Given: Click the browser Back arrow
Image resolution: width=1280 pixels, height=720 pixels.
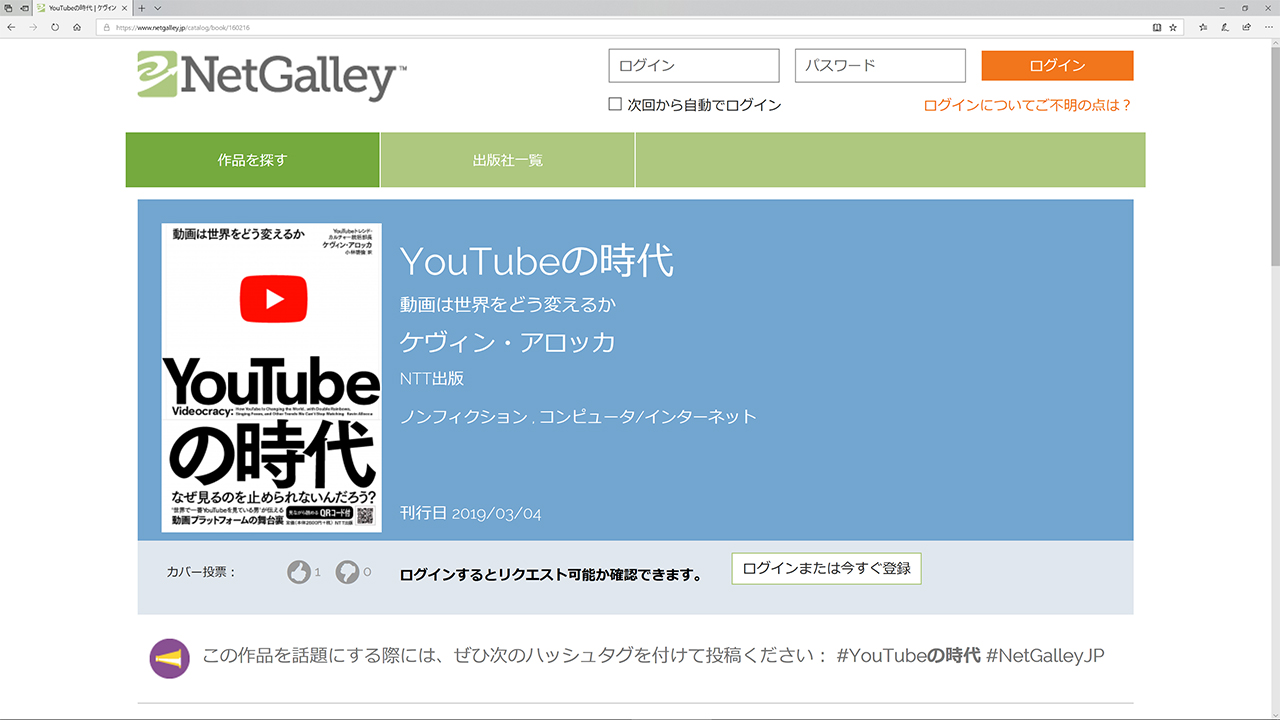Looking at the screenshot, I should 11,27.
